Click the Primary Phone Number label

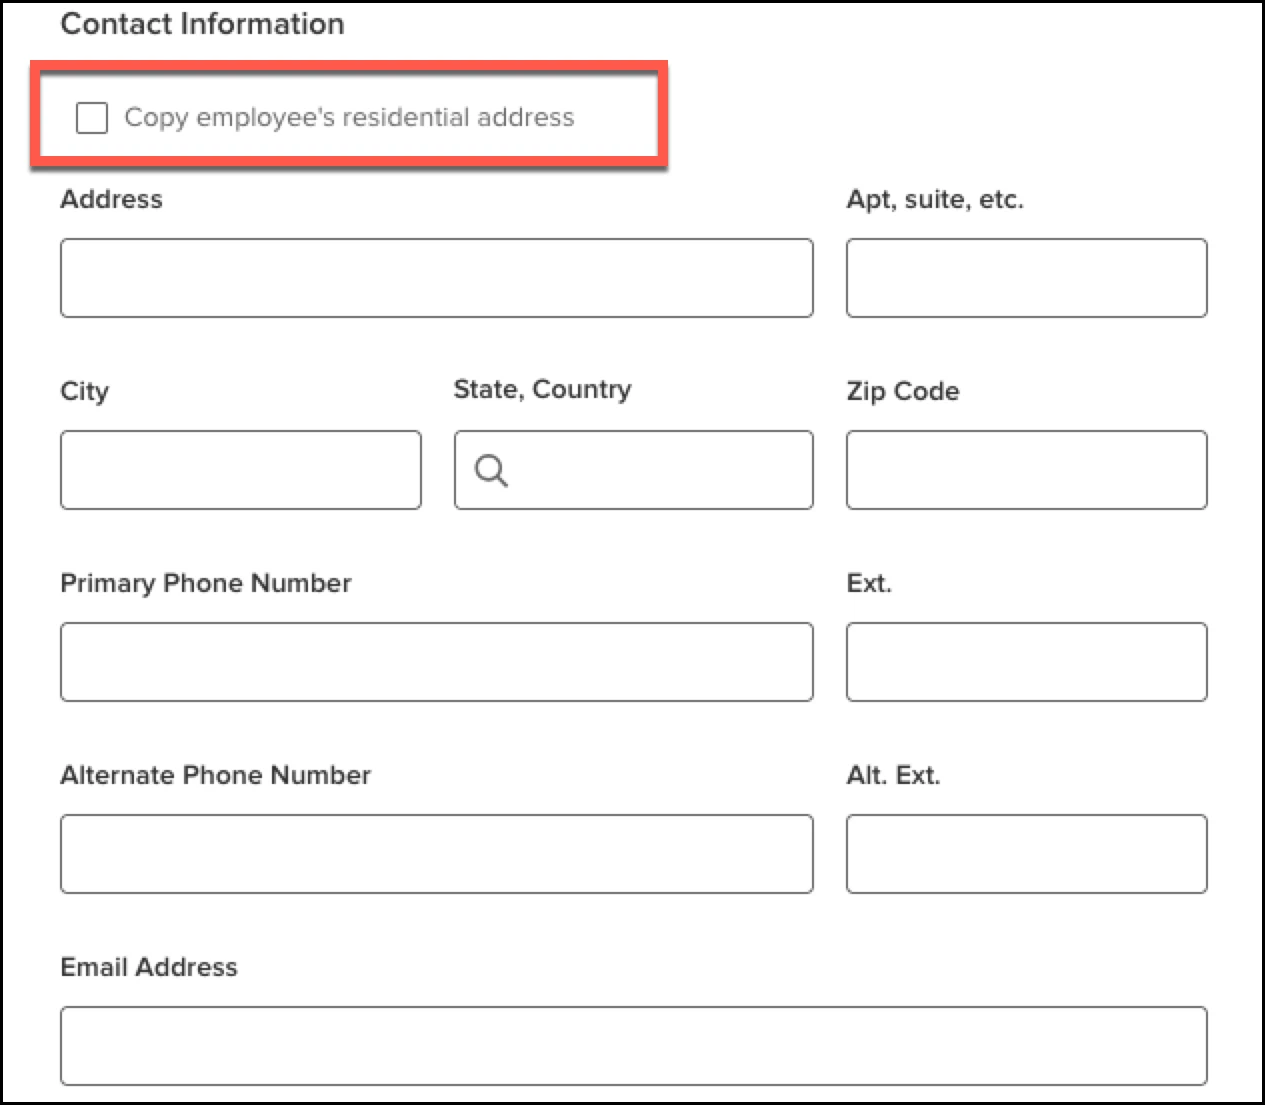[x=206, y=583]
